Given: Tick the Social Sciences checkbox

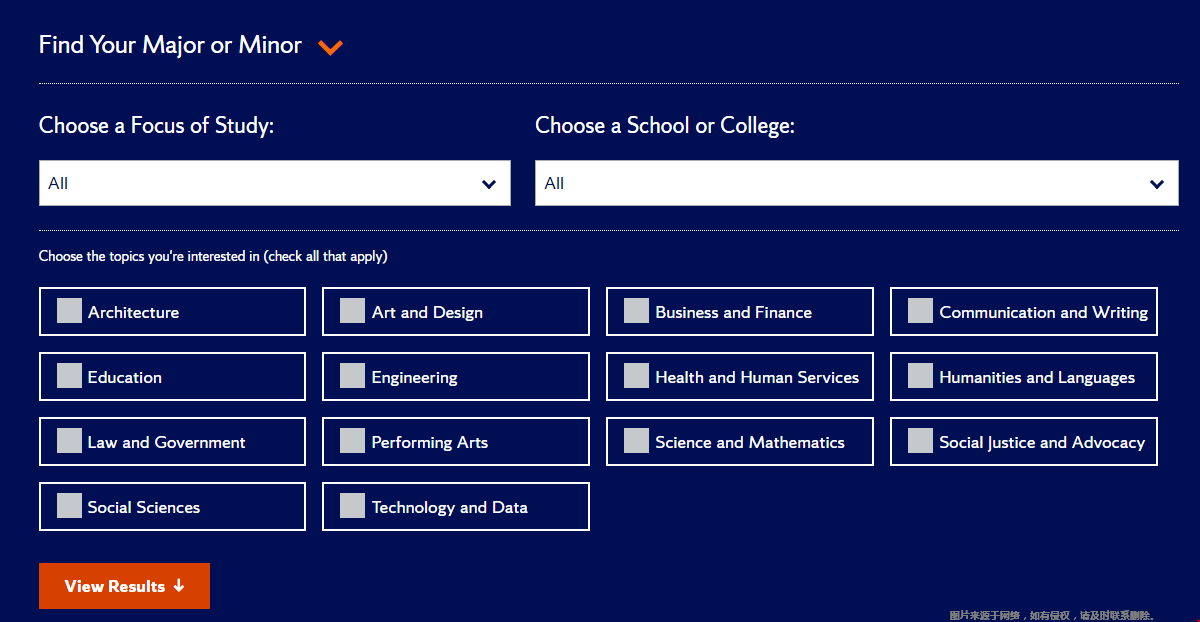Looking at the screenshot, I should (69, 506).
